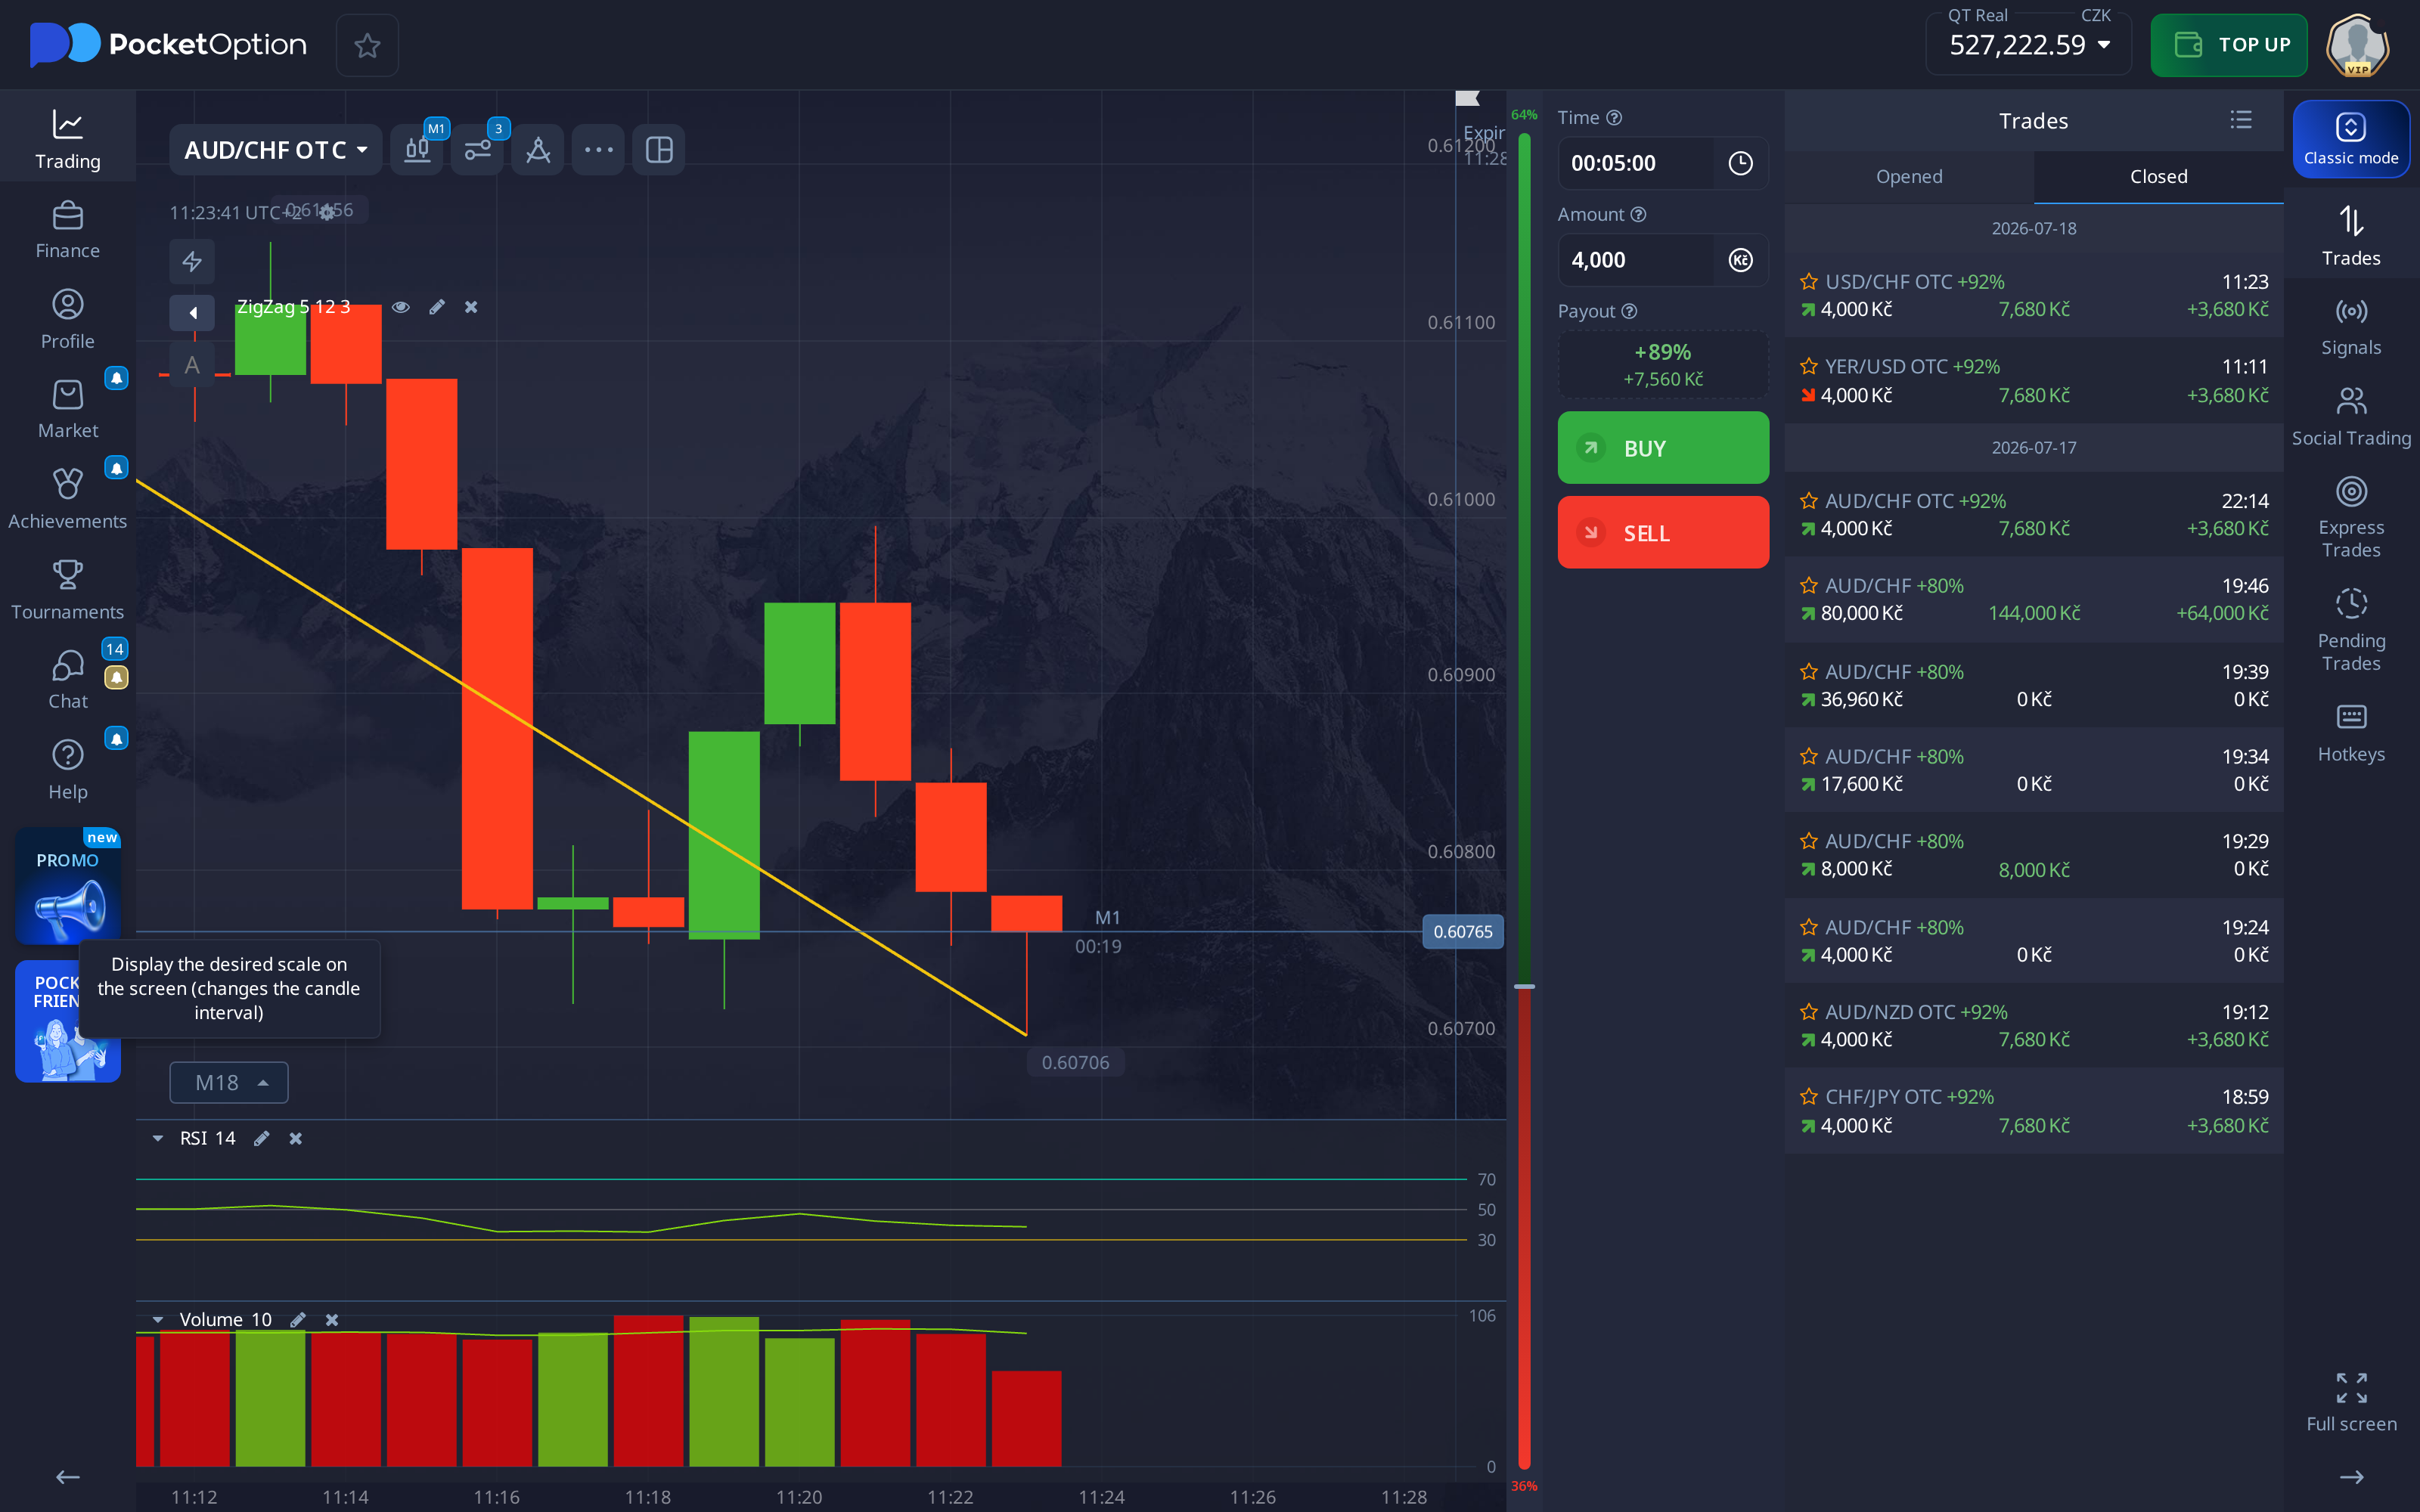Click the PocketOption logo
This screenshot has width=2420, height=1512.
(168, 45)
